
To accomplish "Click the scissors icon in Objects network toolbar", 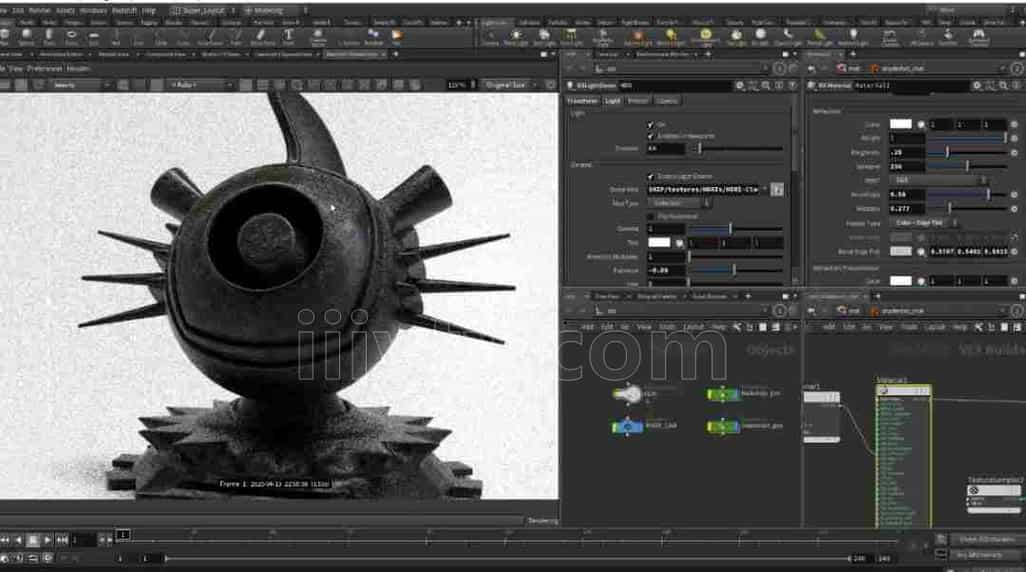I will click(x=737, y=327).
